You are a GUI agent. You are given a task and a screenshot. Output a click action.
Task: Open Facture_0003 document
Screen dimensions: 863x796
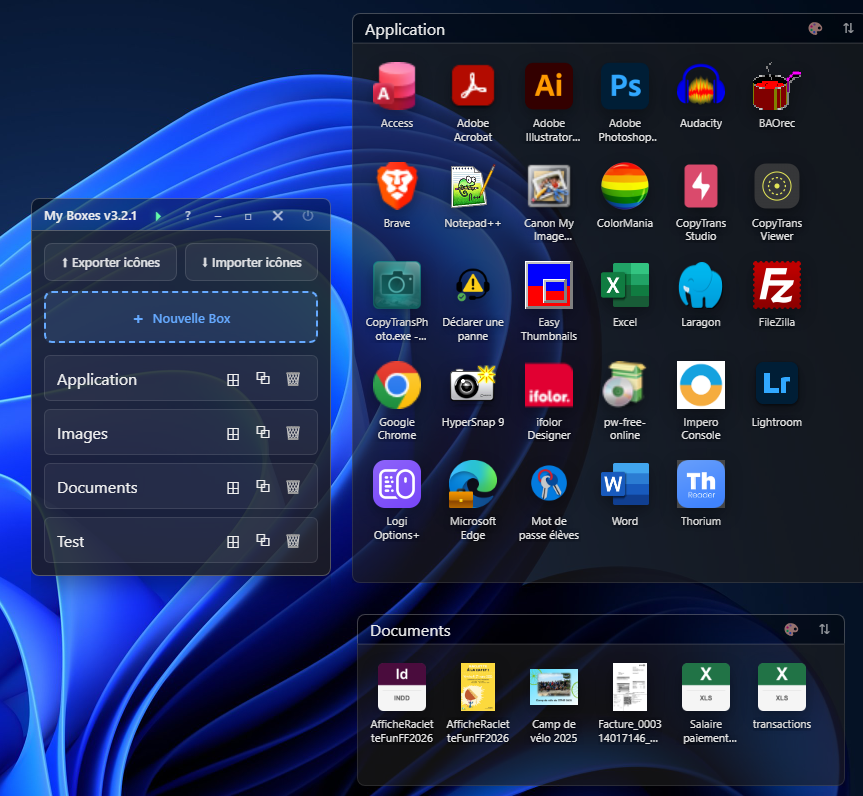point(630,686)
